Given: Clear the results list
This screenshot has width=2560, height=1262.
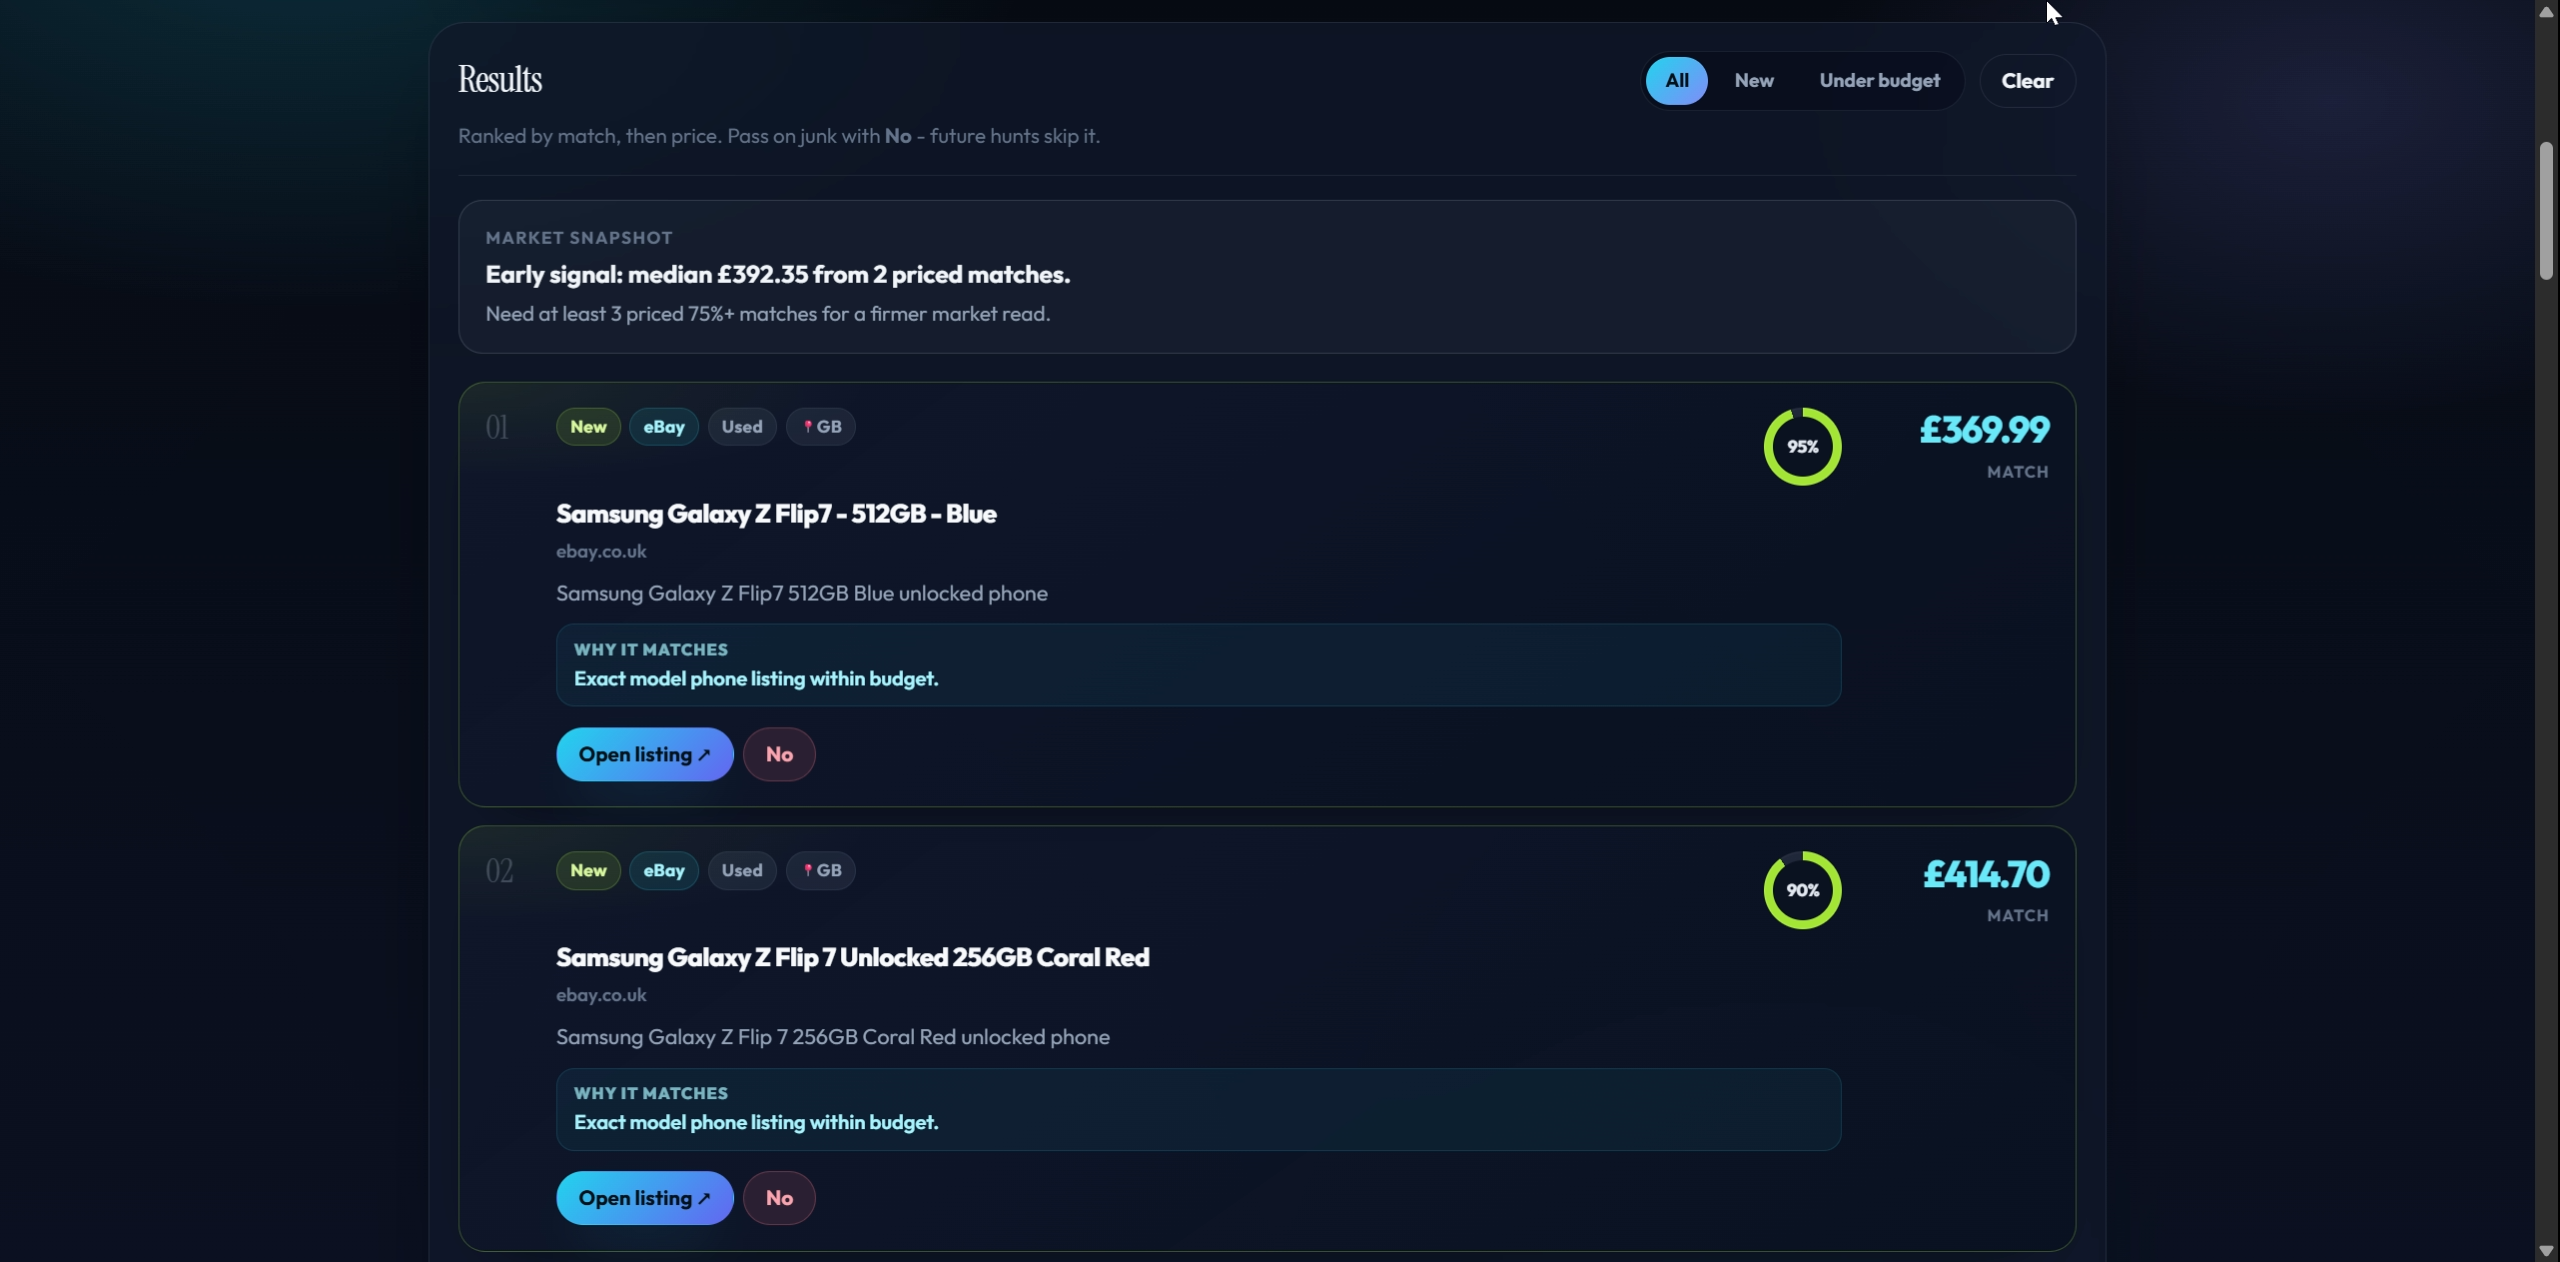Looking at the screenshot, I should (x=2027, y=81).
